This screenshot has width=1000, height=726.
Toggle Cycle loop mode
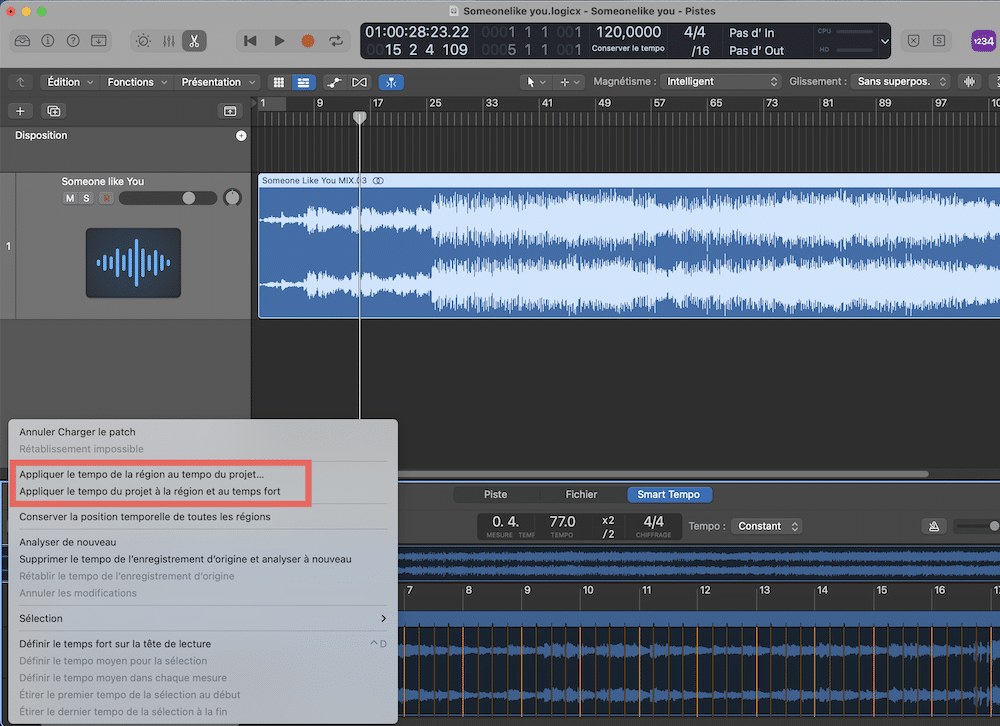pos(336,41)
